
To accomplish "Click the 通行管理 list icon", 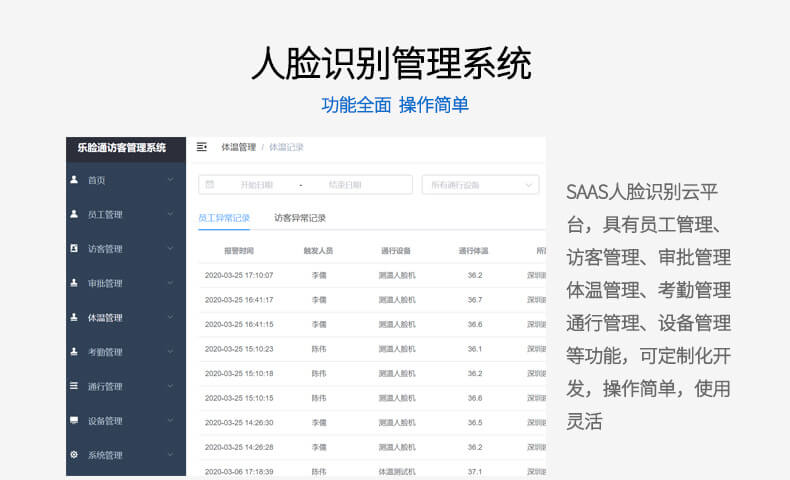I will click(x=74, y=386).
